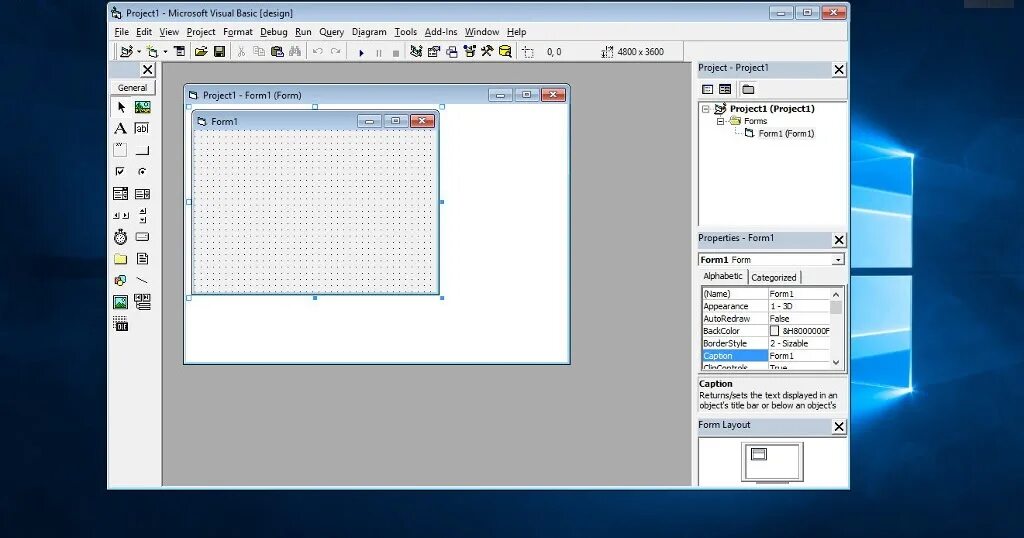Open the Add Project dropdown arrow
Viewport: 1024px width, 538px height.
point(138,52)
